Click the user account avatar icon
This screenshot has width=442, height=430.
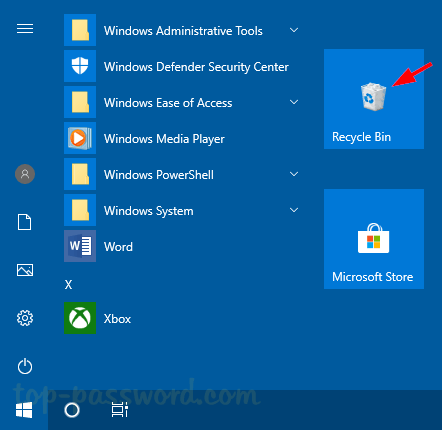(25, 174)
